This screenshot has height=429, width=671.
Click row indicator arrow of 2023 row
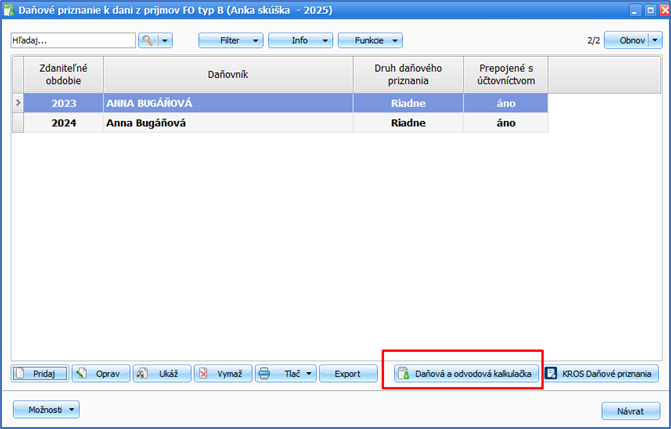[x=18, y=103]
